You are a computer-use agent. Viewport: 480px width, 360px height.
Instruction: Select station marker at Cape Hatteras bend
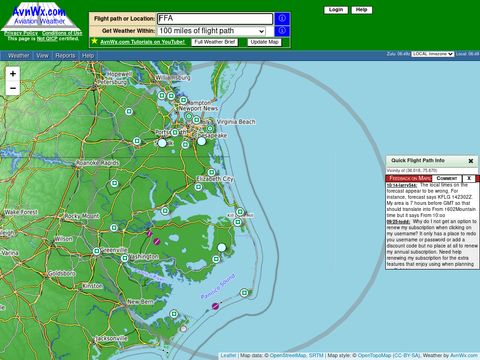pos(244,293)
